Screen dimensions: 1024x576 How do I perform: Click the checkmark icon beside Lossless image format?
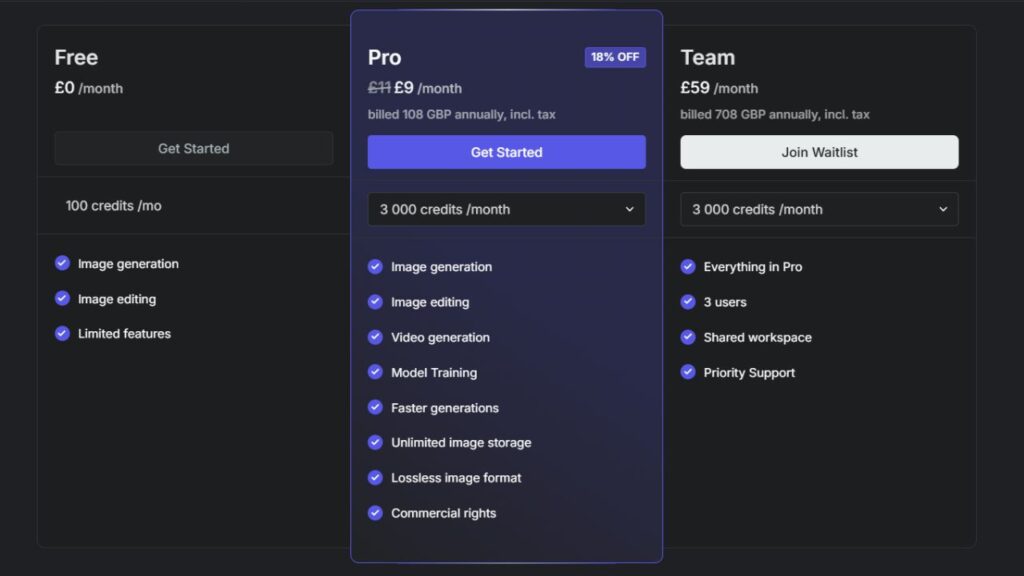tap(375, 477)
